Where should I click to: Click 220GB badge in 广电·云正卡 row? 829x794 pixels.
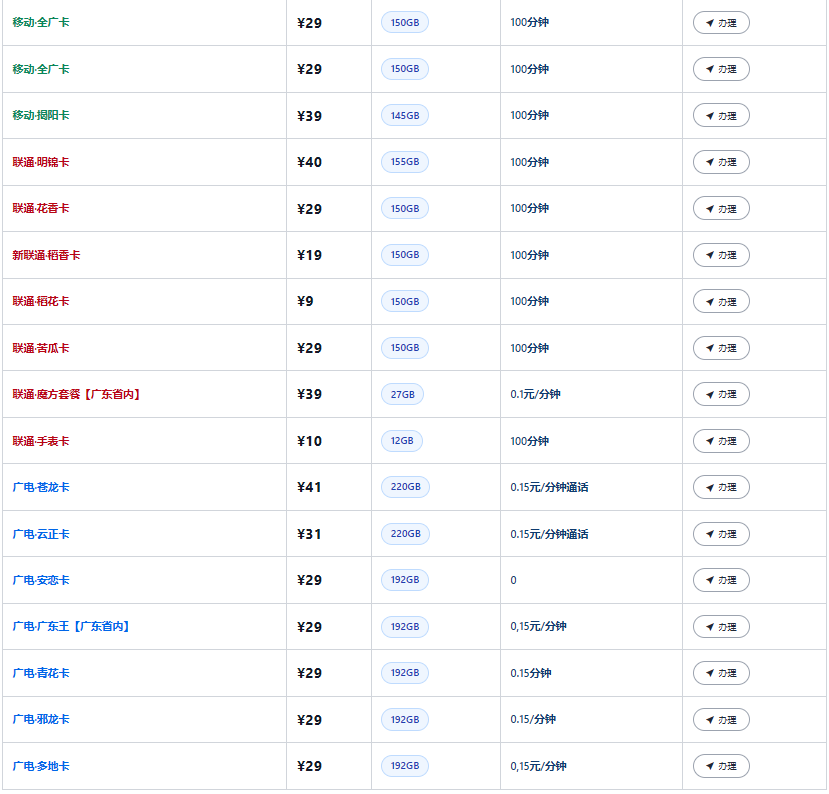[406, 533]
